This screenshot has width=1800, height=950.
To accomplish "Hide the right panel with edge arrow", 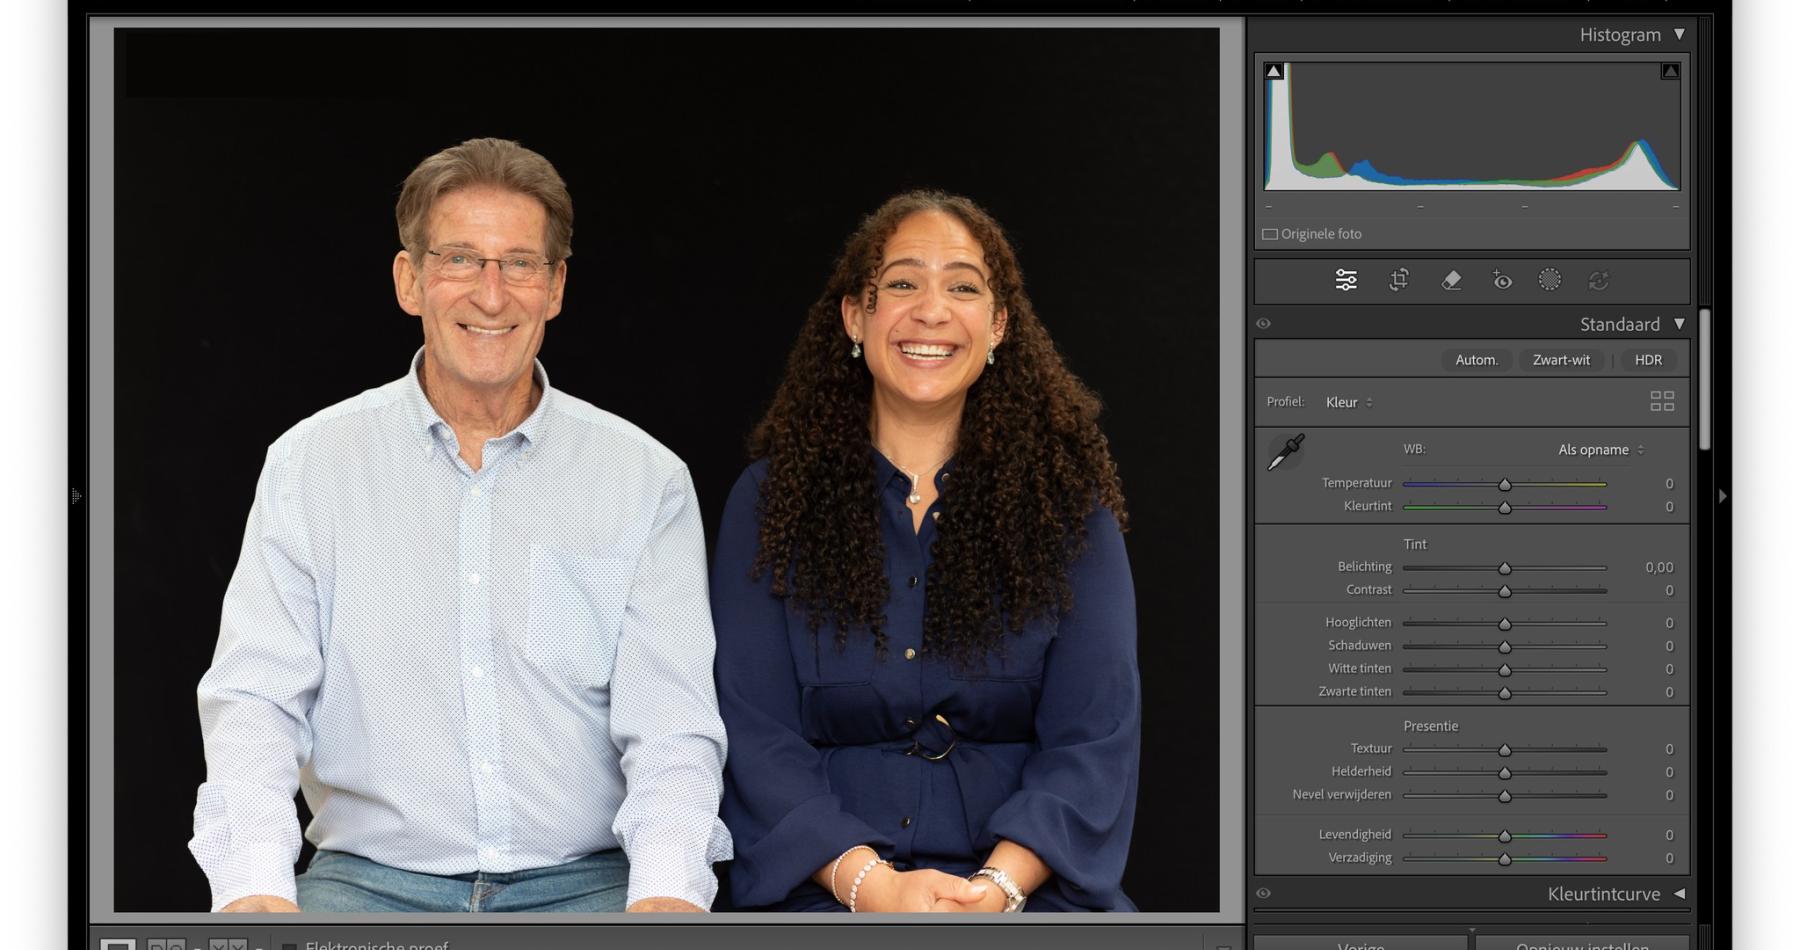I will [x=1722, y=495].
